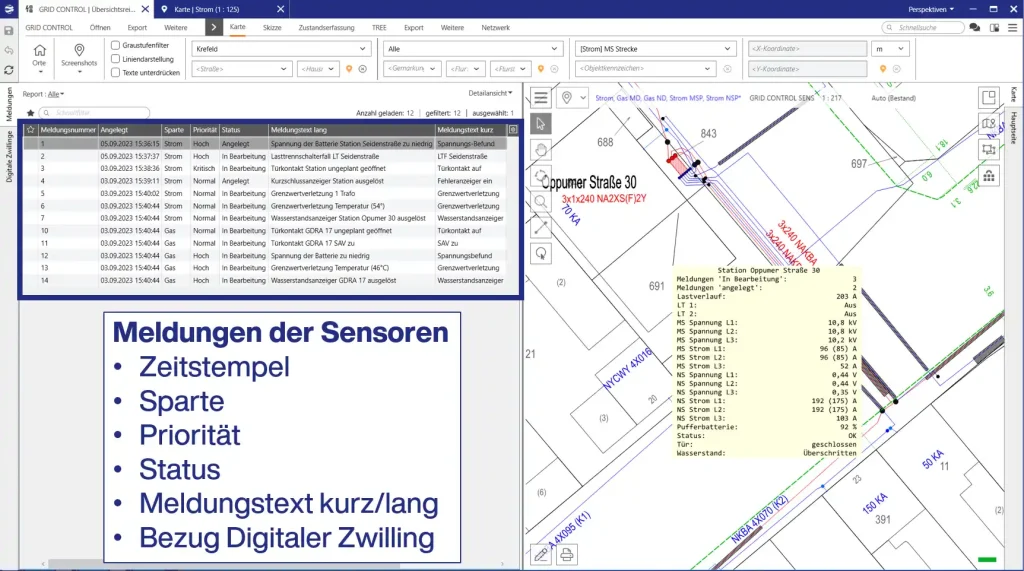1024x571 pixels.
Task: Open the chat messages icon
Action: 975,27
